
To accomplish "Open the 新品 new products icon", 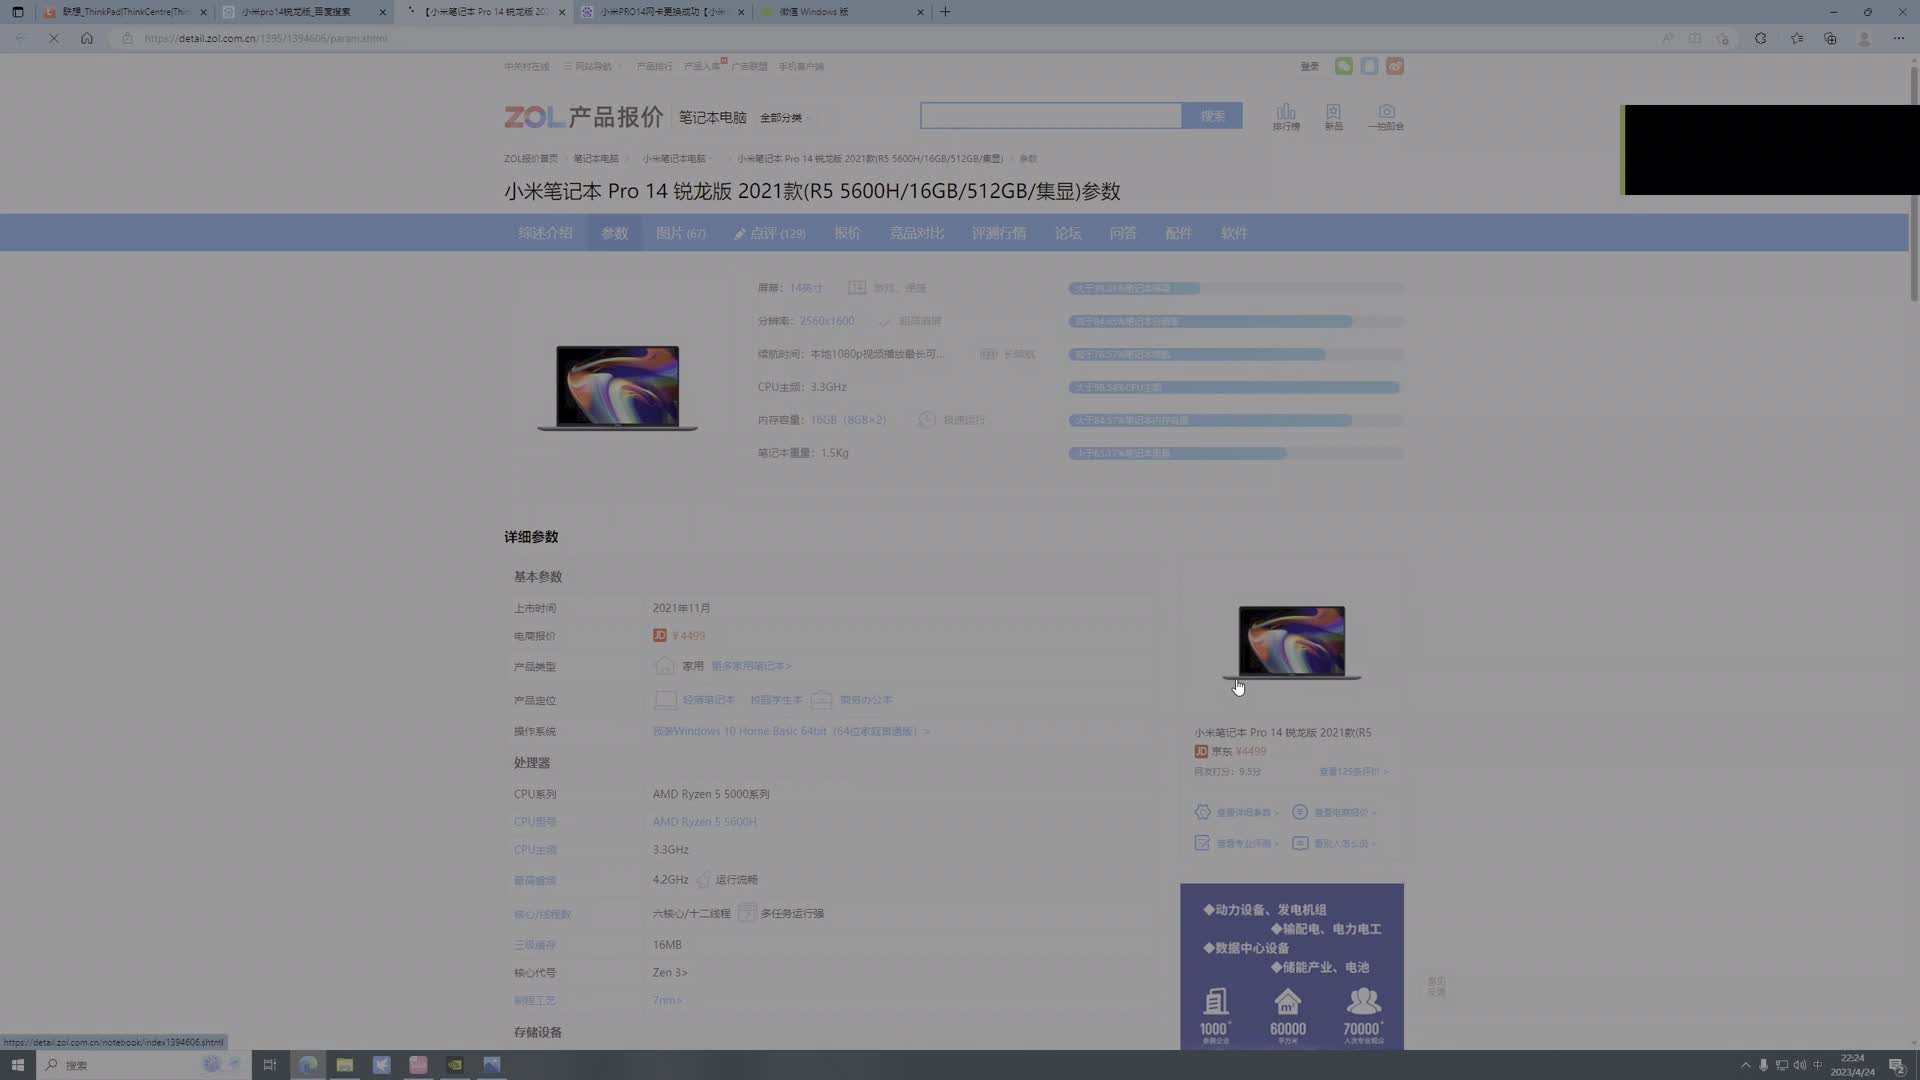I will coord(1333,116).
